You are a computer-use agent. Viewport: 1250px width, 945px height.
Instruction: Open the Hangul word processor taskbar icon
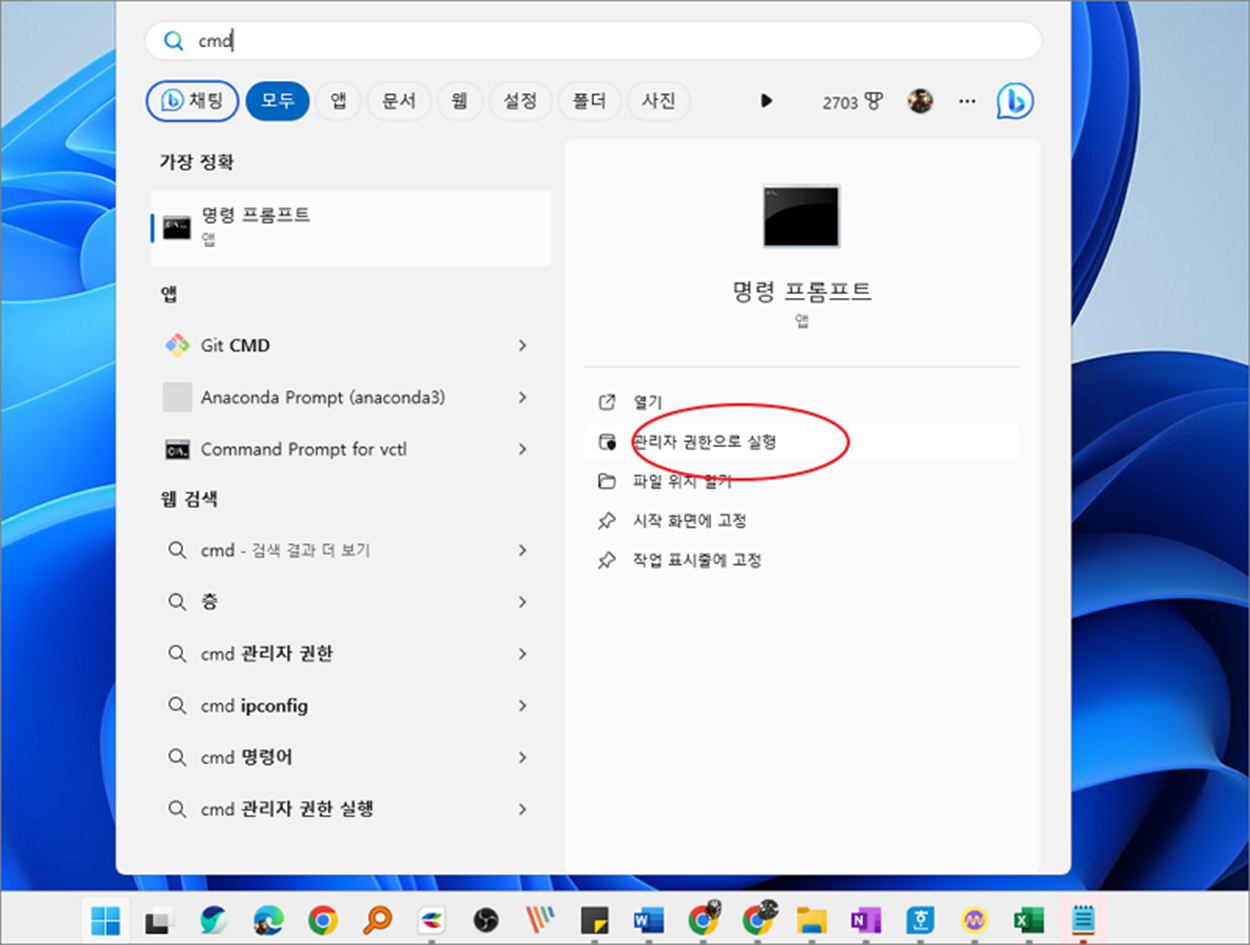tap(919, 920)
